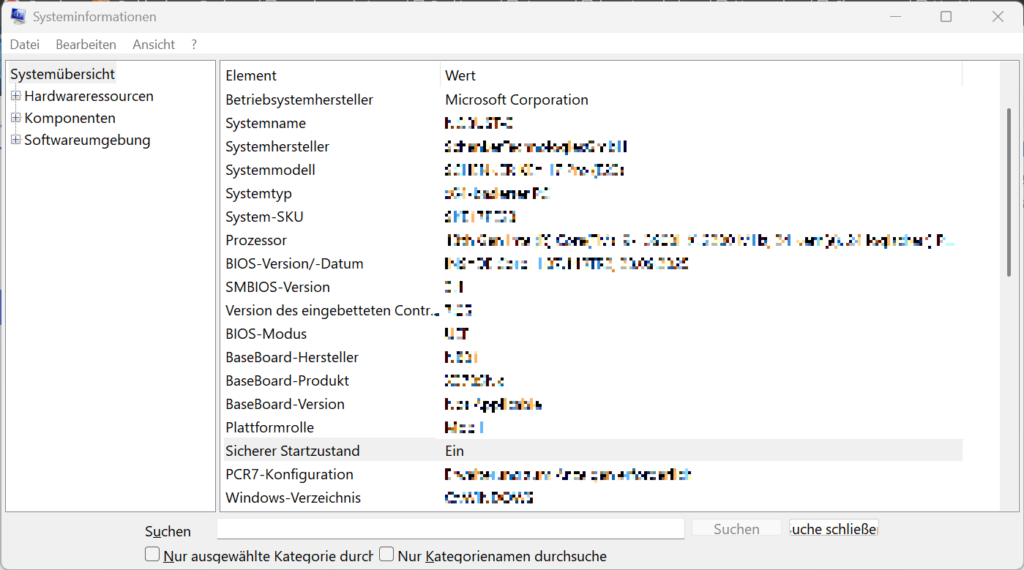Select the BaseBoard-Version row
The image size is (1024, 570).
(x=592, y=404)
